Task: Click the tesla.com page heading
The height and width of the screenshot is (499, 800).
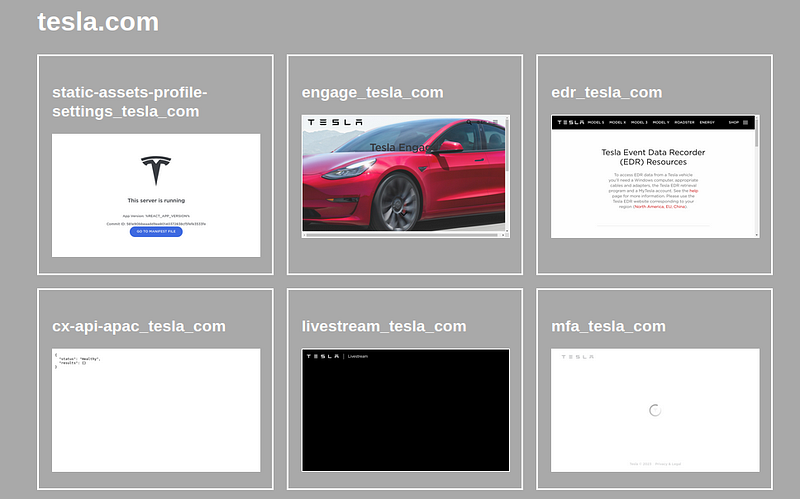Action: pyautogui.click(x=98, y=22)
